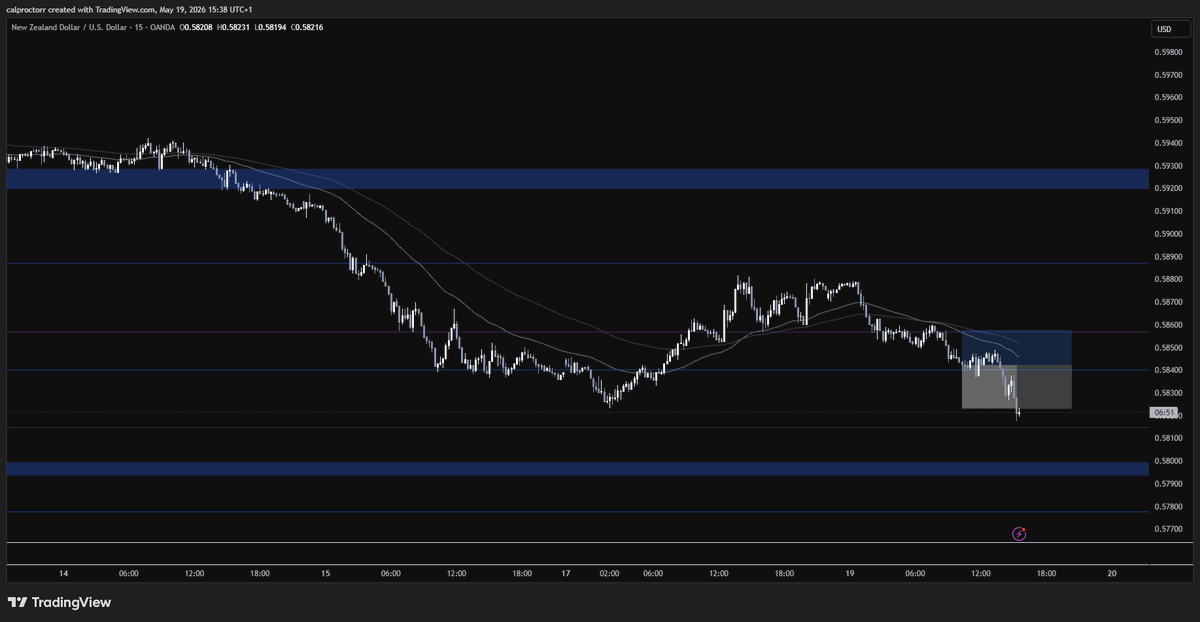This screenshot has height=622, width=1200.
Task: Click the 0.57800 price axis label
Action: (x=1170, y=506)
